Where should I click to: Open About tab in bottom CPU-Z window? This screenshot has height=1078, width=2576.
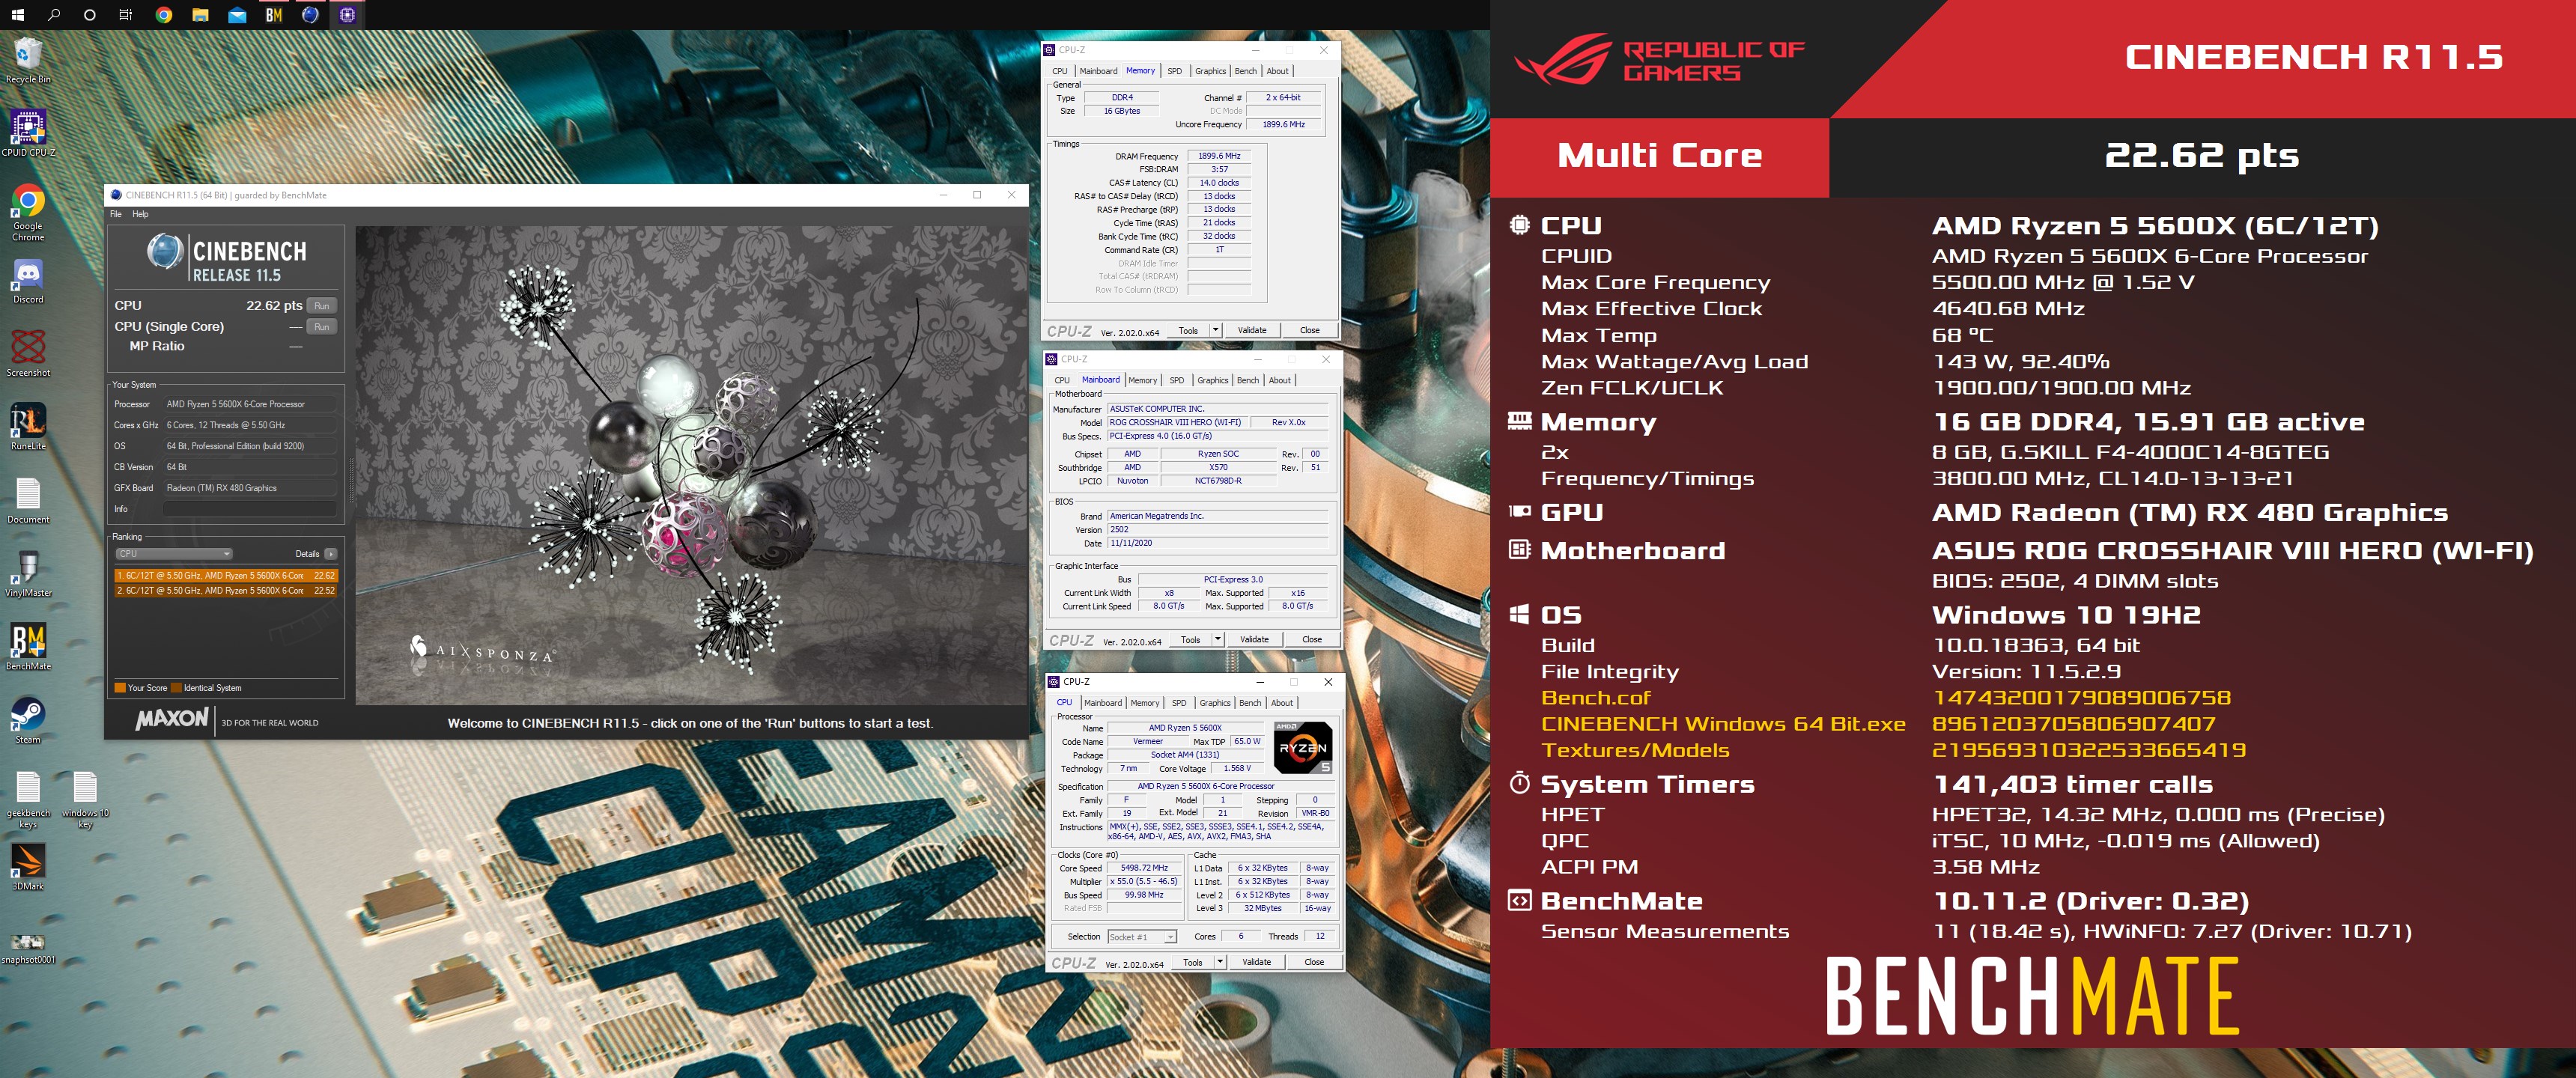coord(1282,703)
